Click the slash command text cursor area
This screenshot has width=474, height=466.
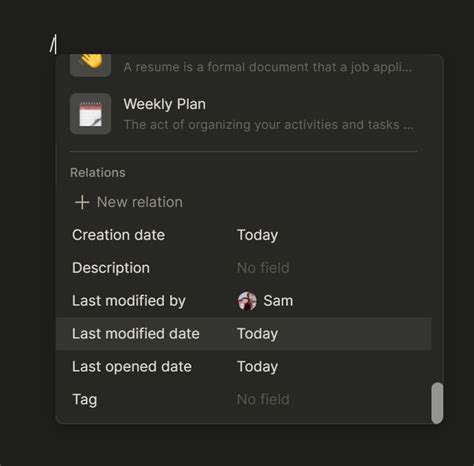53,44
